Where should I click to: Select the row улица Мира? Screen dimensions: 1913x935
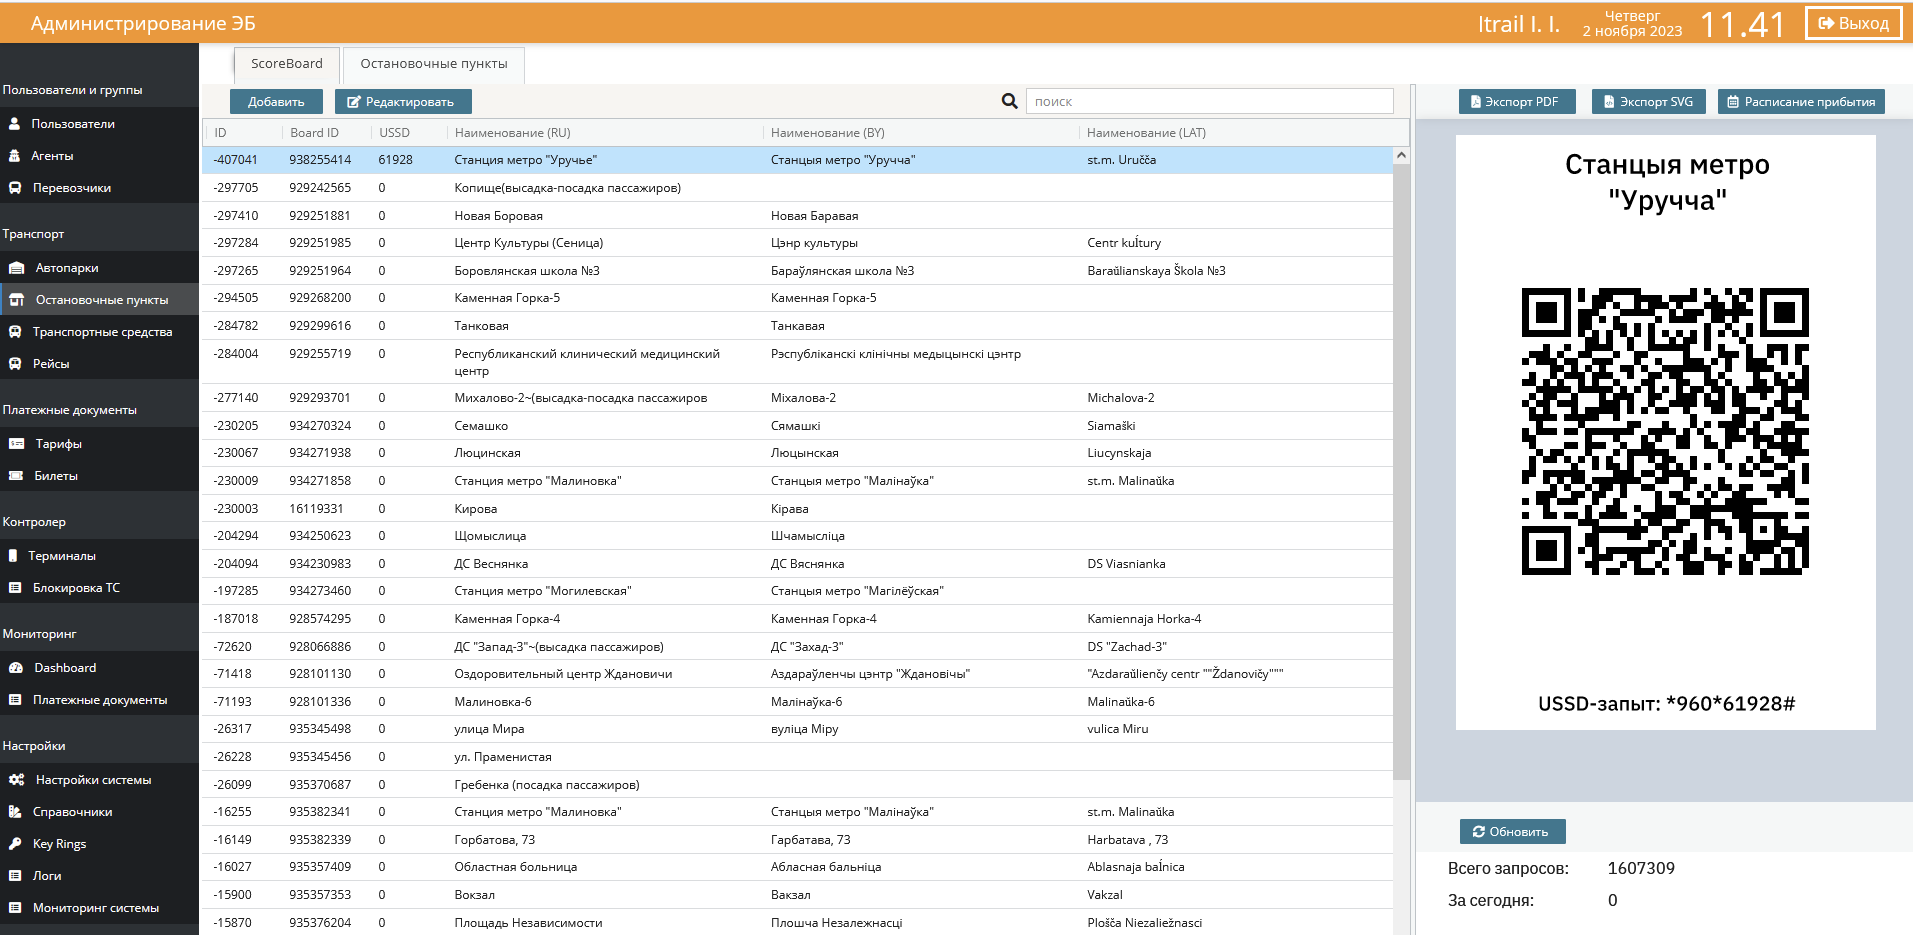798,729
